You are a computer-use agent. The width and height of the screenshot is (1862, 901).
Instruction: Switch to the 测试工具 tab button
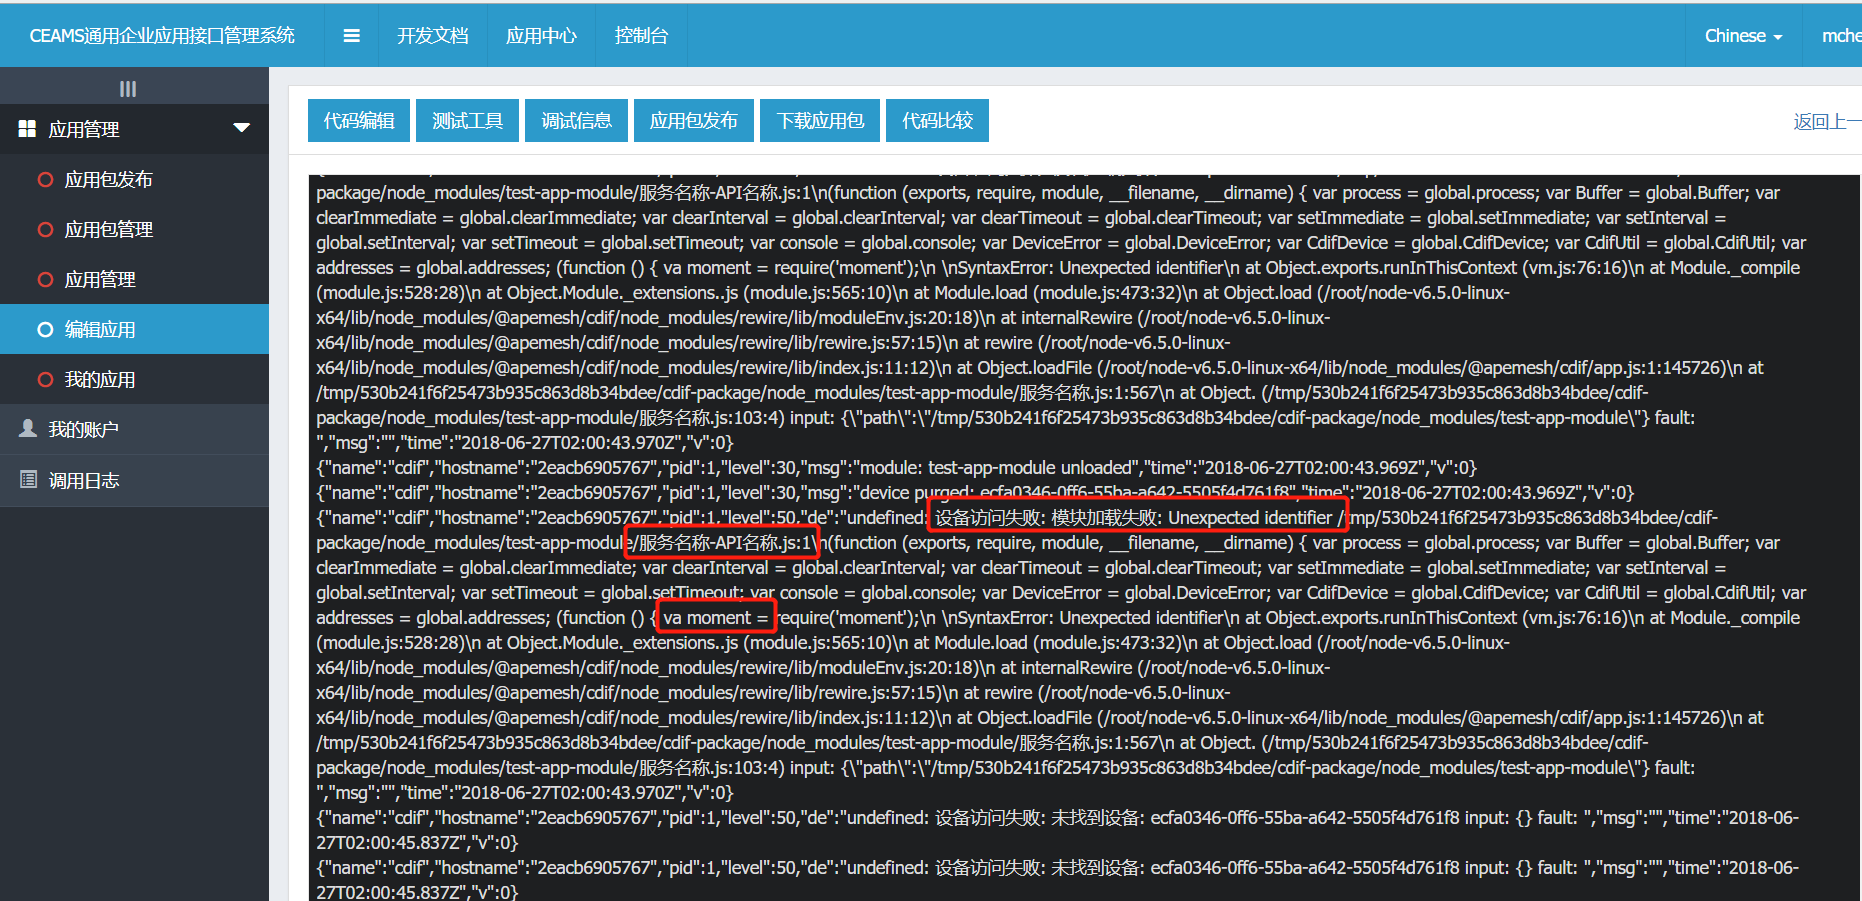(467, 121)
